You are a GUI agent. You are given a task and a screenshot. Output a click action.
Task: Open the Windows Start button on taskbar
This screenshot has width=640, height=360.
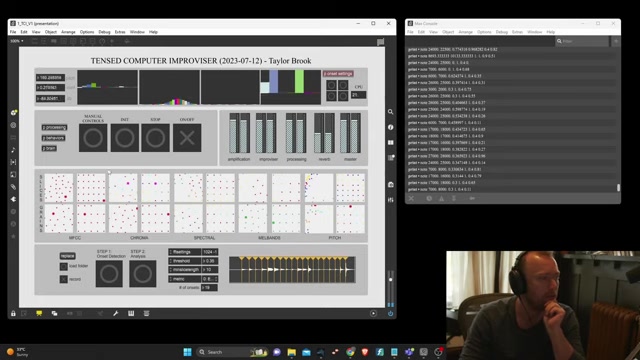(187, 352)
